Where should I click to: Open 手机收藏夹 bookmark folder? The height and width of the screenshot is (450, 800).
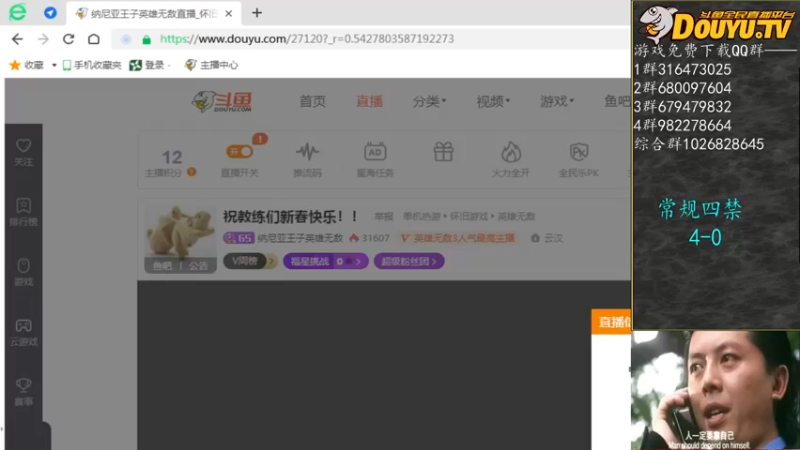coord(92,65)
